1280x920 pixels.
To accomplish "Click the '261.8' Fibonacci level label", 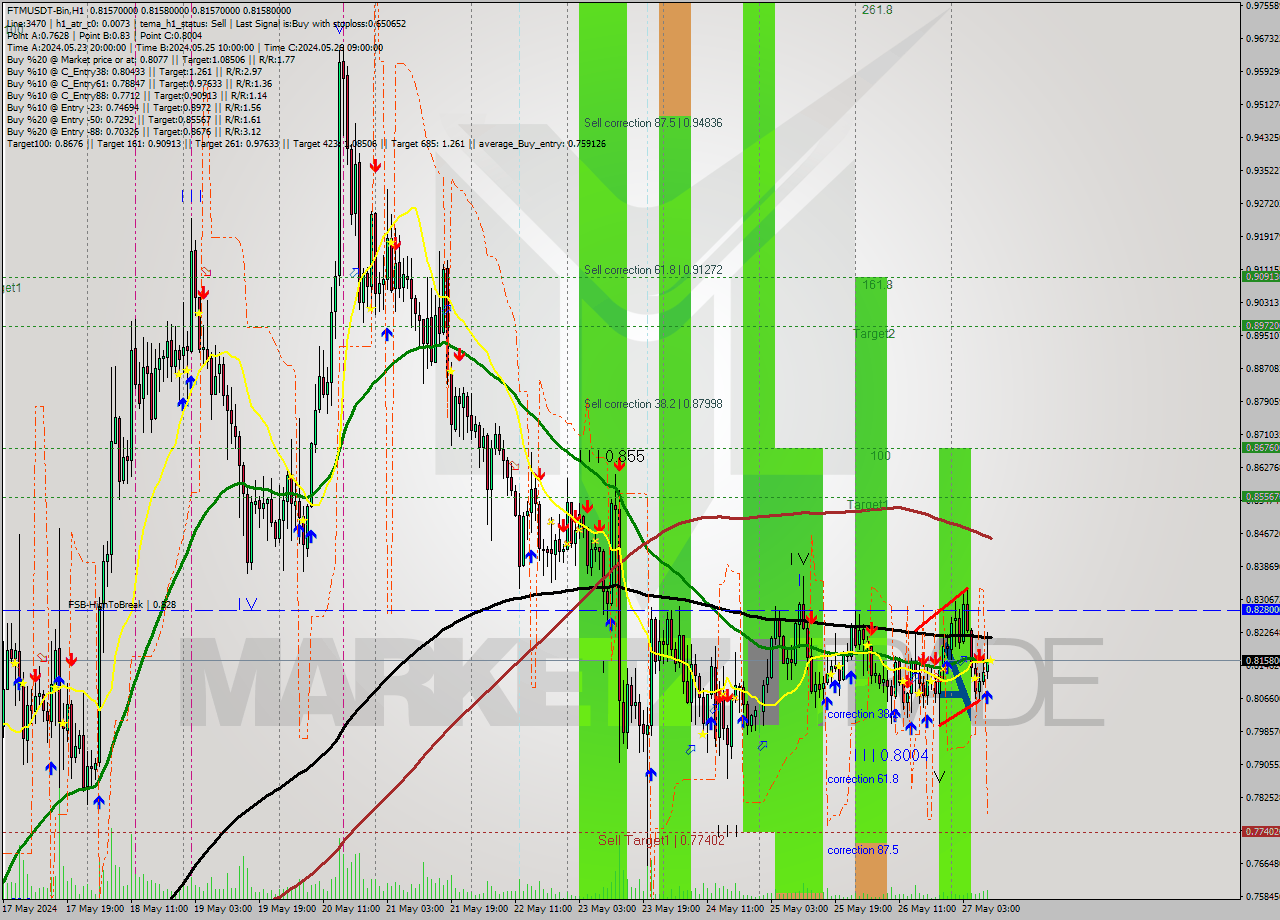I will coord(877,10).
